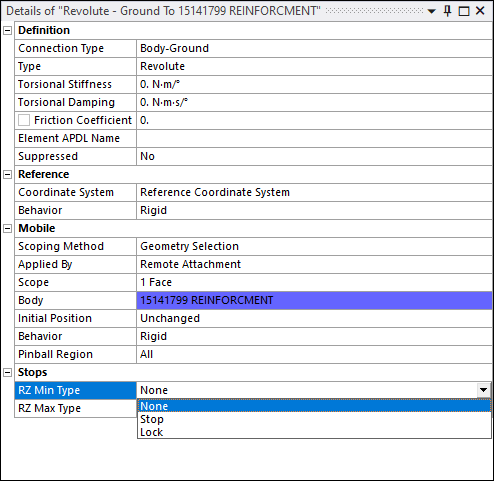Open the RZ Min Type dropdown arrow

pos(483,390)
